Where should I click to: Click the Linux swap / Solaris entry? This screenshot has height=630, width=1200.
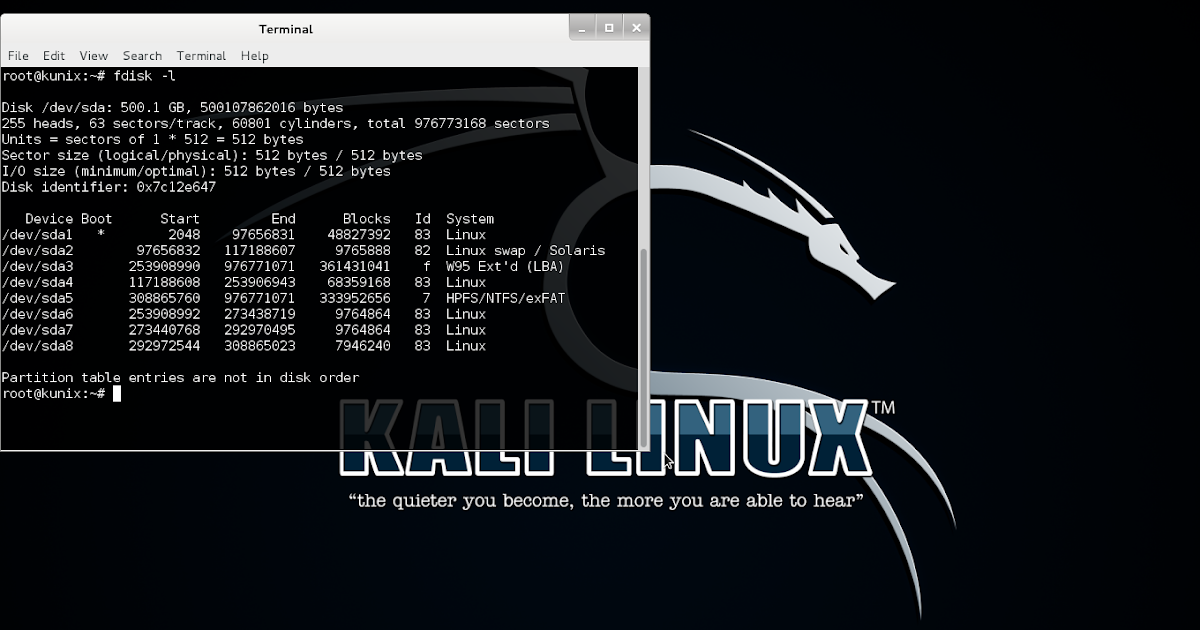coord(525,250)
